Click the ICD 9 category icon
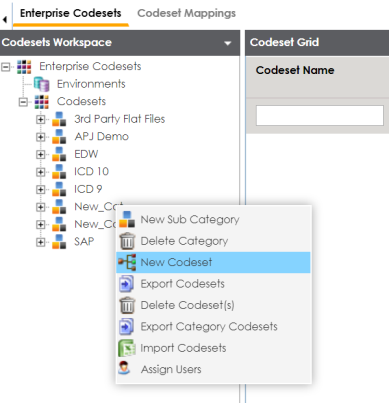The height and width of the screenshot is (403, 389). [x=59, y=189]
